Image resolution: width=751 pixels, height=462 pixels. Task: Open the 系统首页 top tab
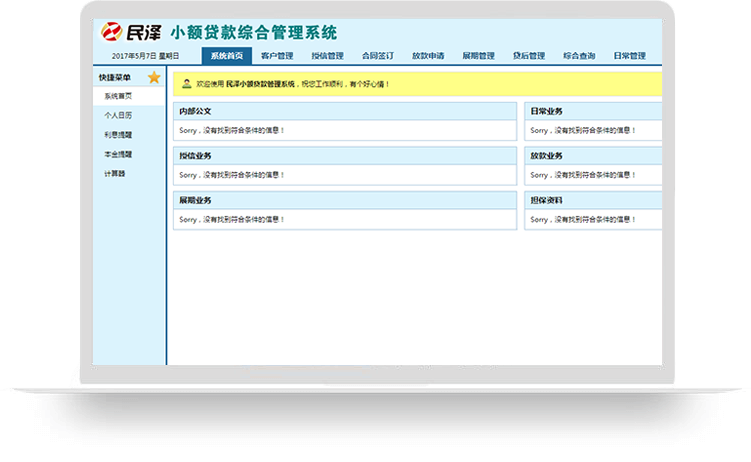point(227,56)
